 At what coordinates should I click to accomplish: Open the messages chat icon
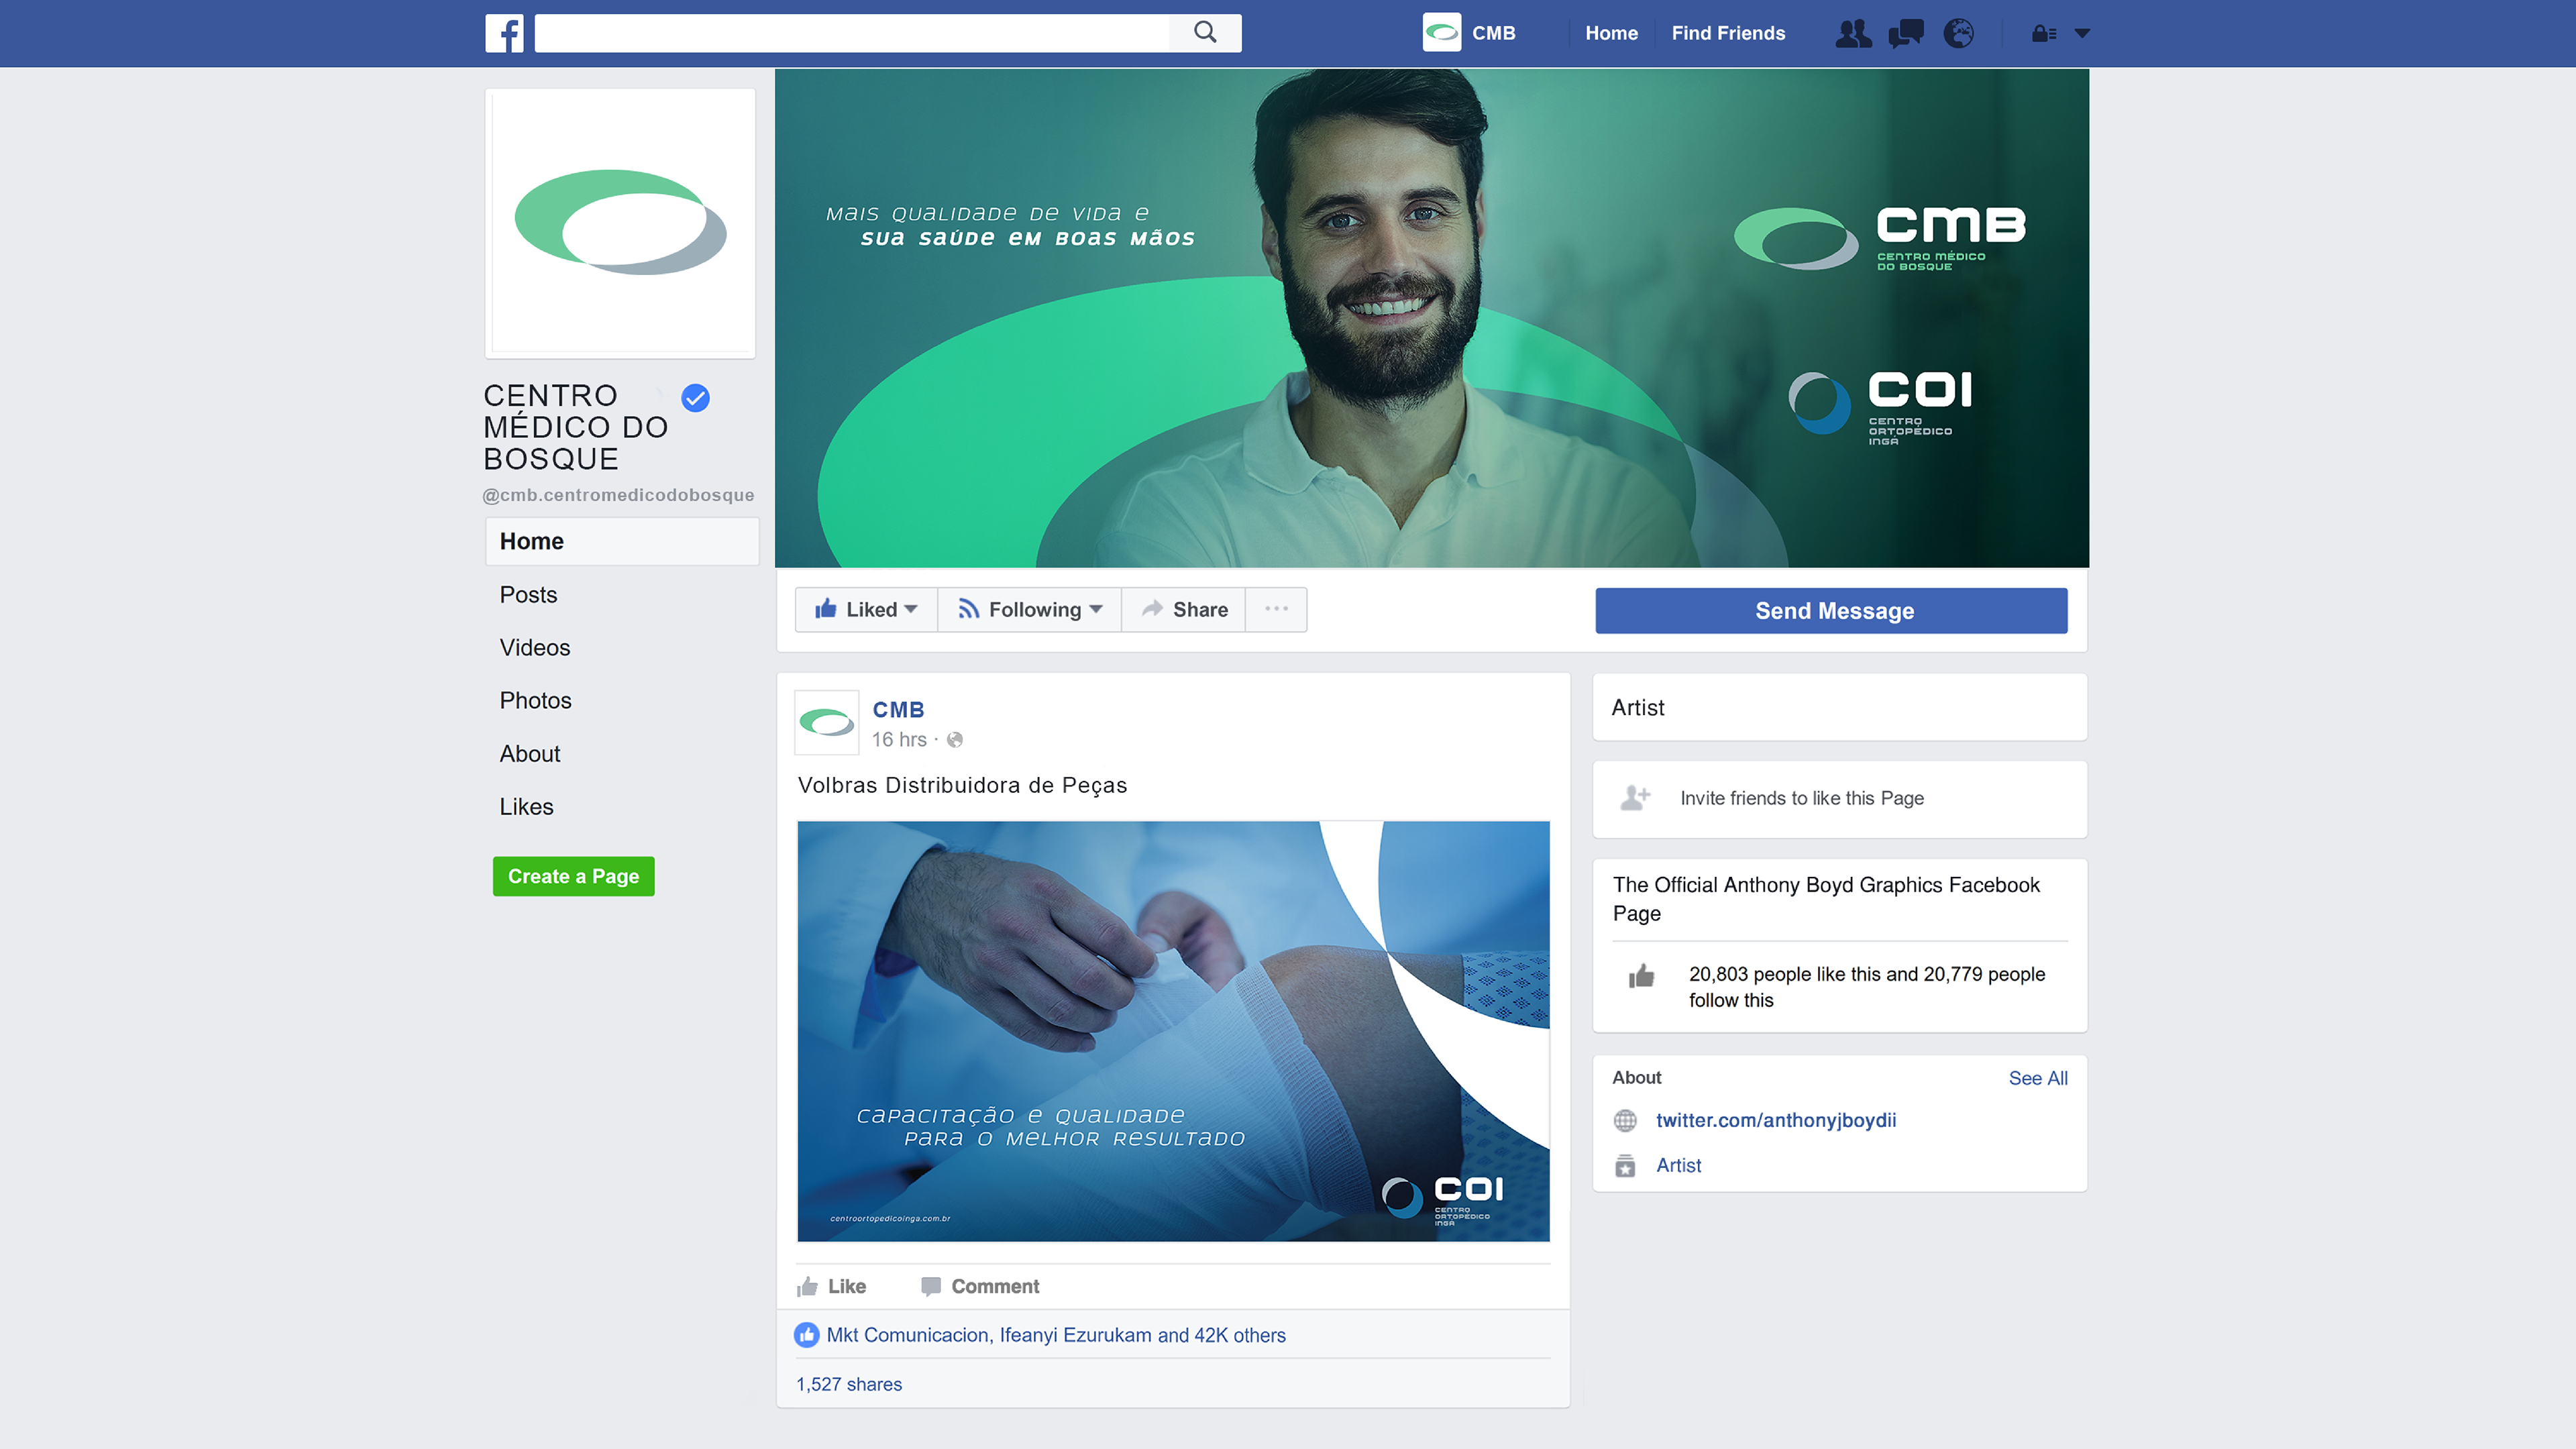[1906, 34]
